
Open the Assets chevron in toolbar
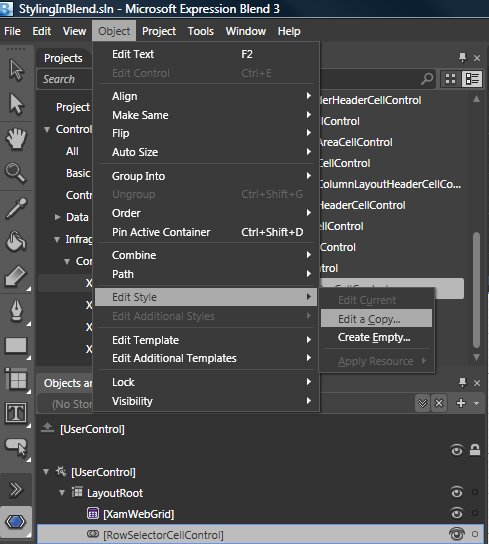[x=16, y=489]
